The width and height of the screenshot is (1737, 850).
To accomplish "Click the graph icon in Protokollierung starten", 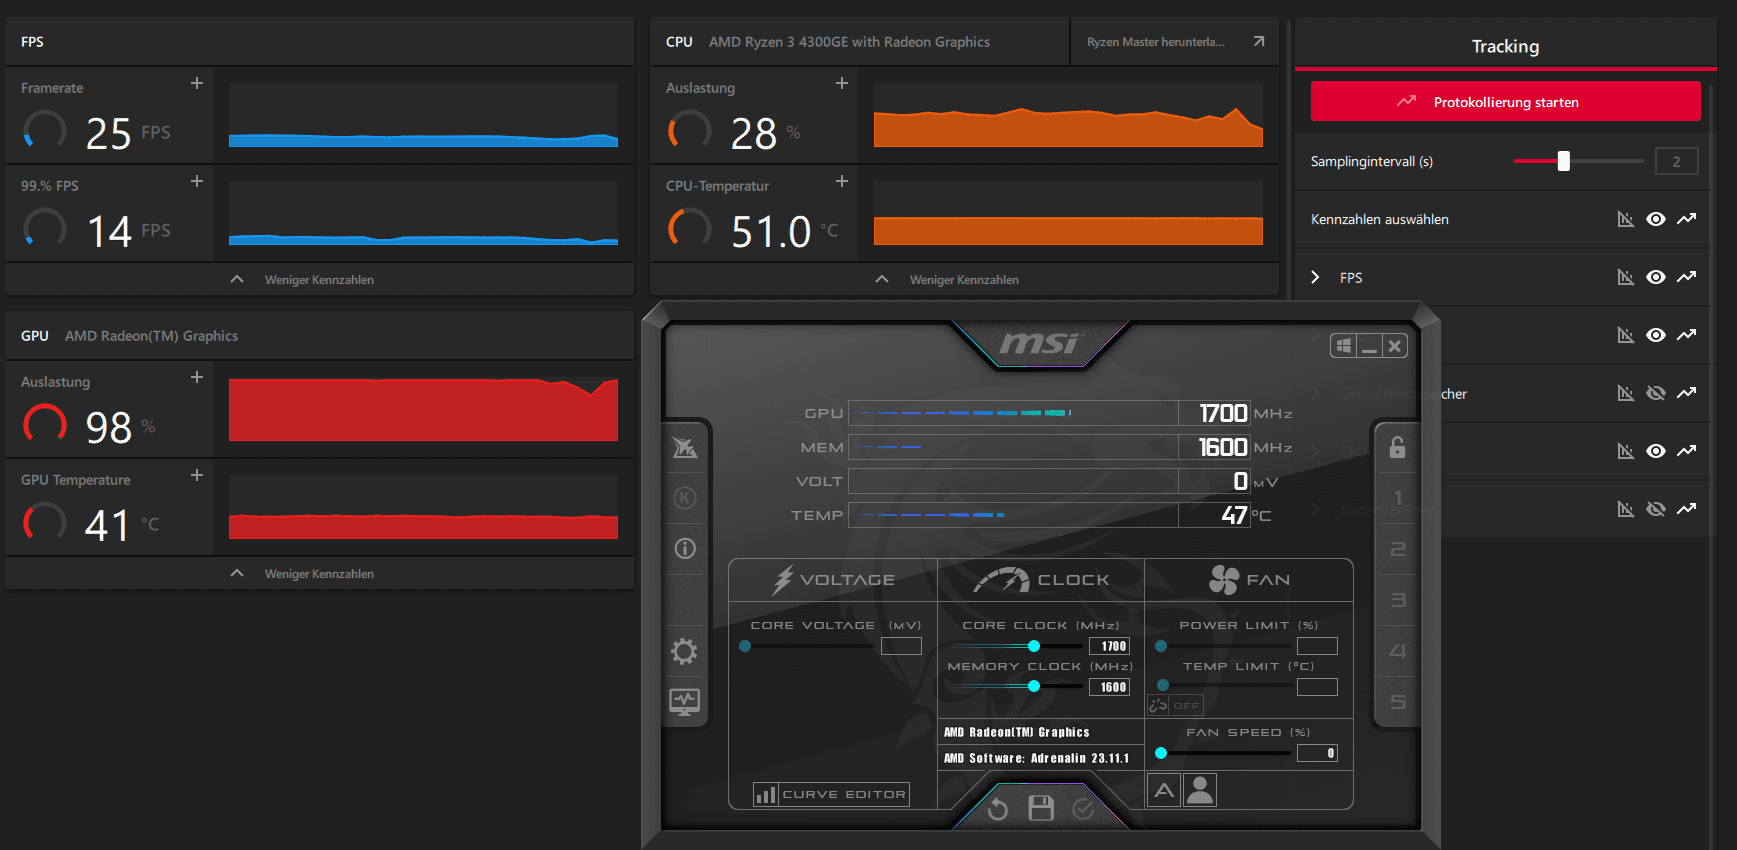I will [1407, 101].
